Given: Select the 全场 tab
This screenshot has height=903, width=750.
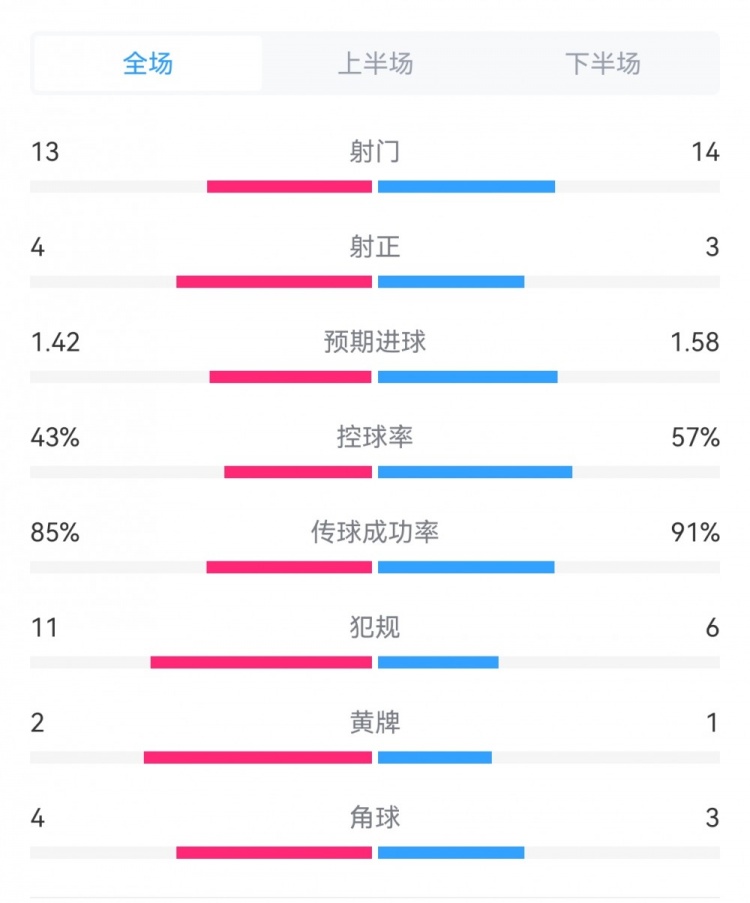Looking at the screenshot, I should pyautogui.click(x=148, y=64).
